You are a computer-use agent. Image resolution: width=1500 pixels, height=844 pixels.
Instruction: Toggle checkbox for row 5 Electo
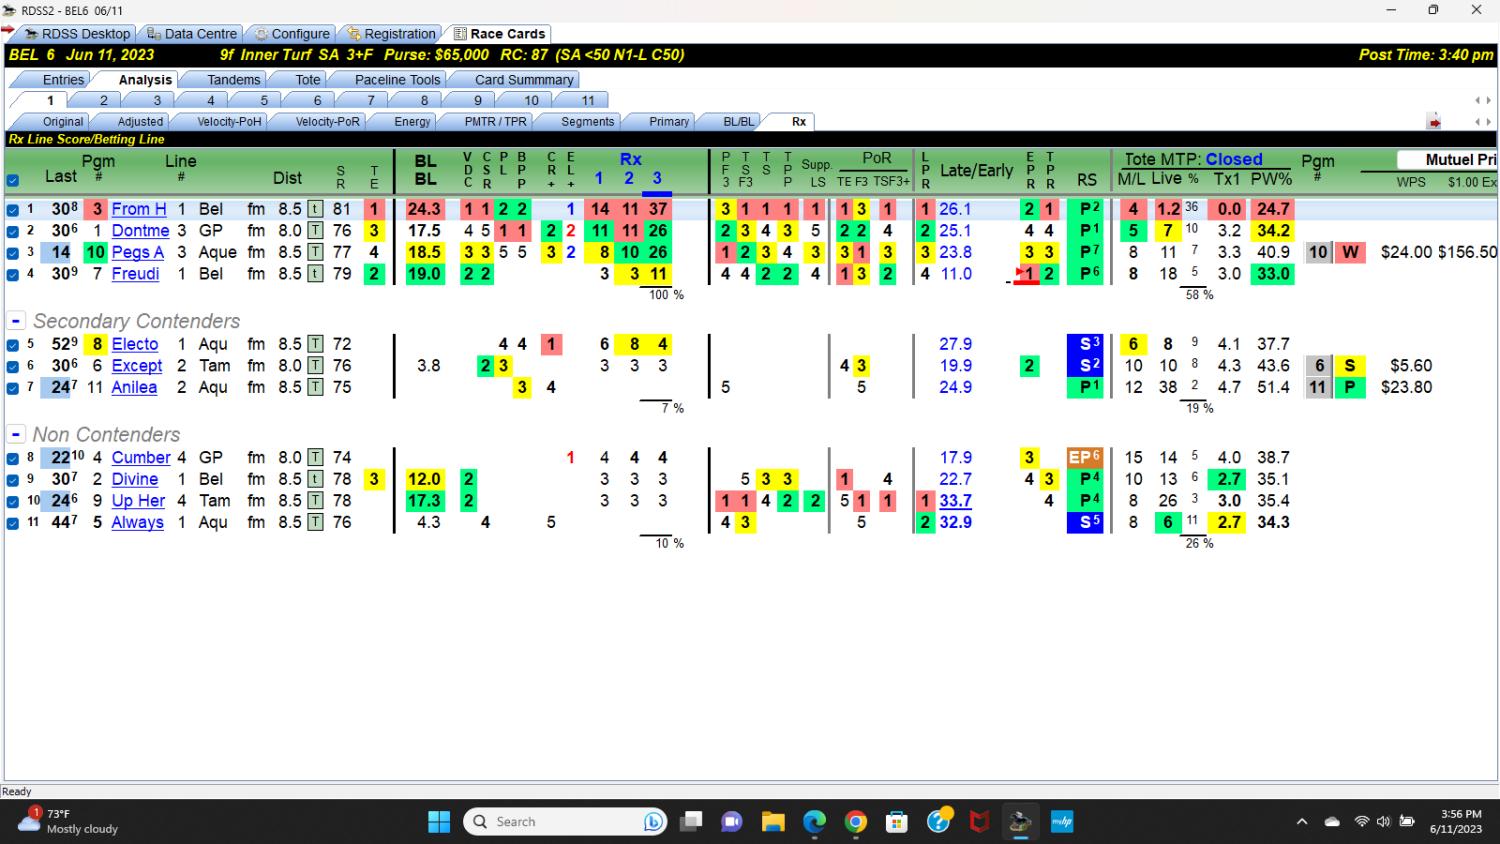[12, 344]
